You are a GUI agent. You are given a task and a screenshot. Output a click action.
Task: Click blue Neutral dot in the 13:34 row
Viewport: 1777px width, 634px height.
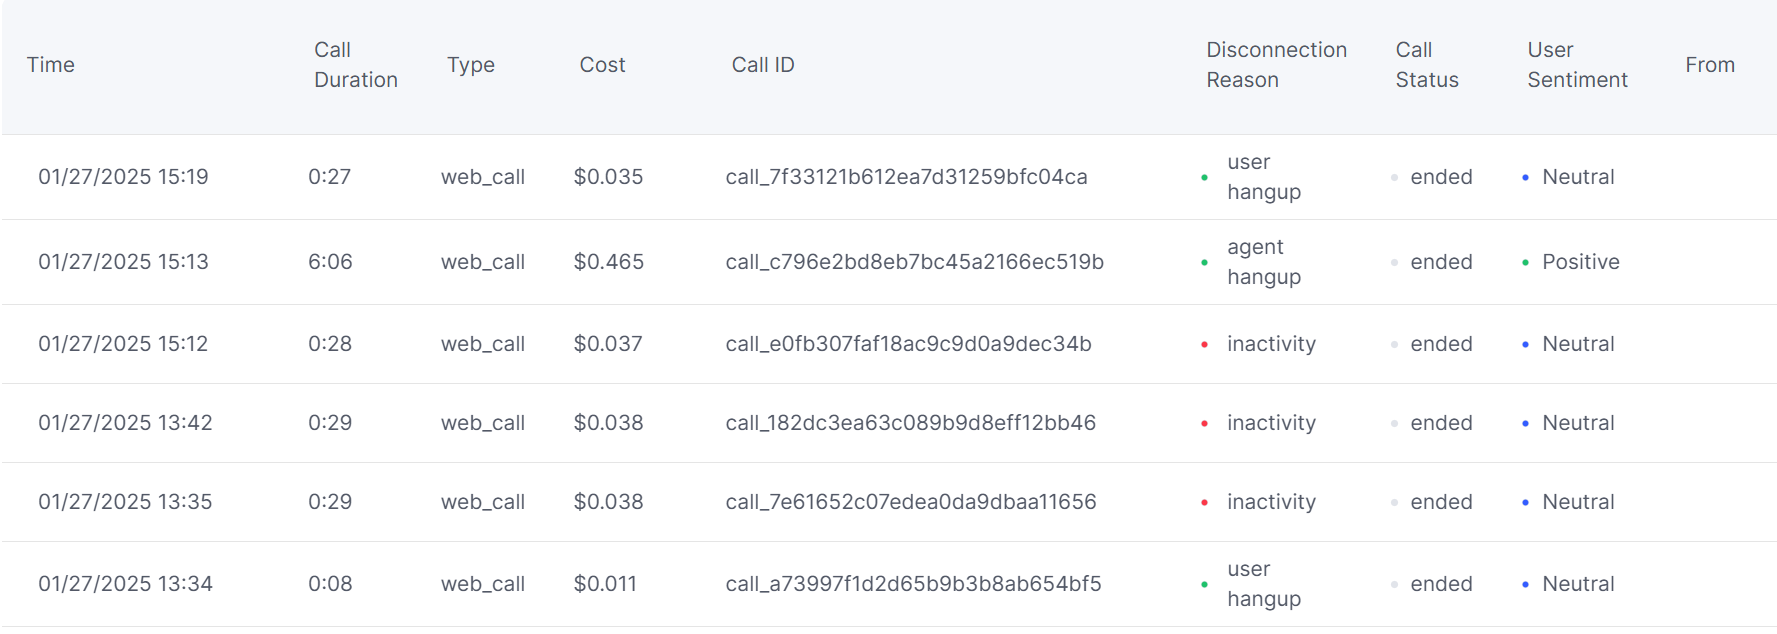[x=1525, y=585]
